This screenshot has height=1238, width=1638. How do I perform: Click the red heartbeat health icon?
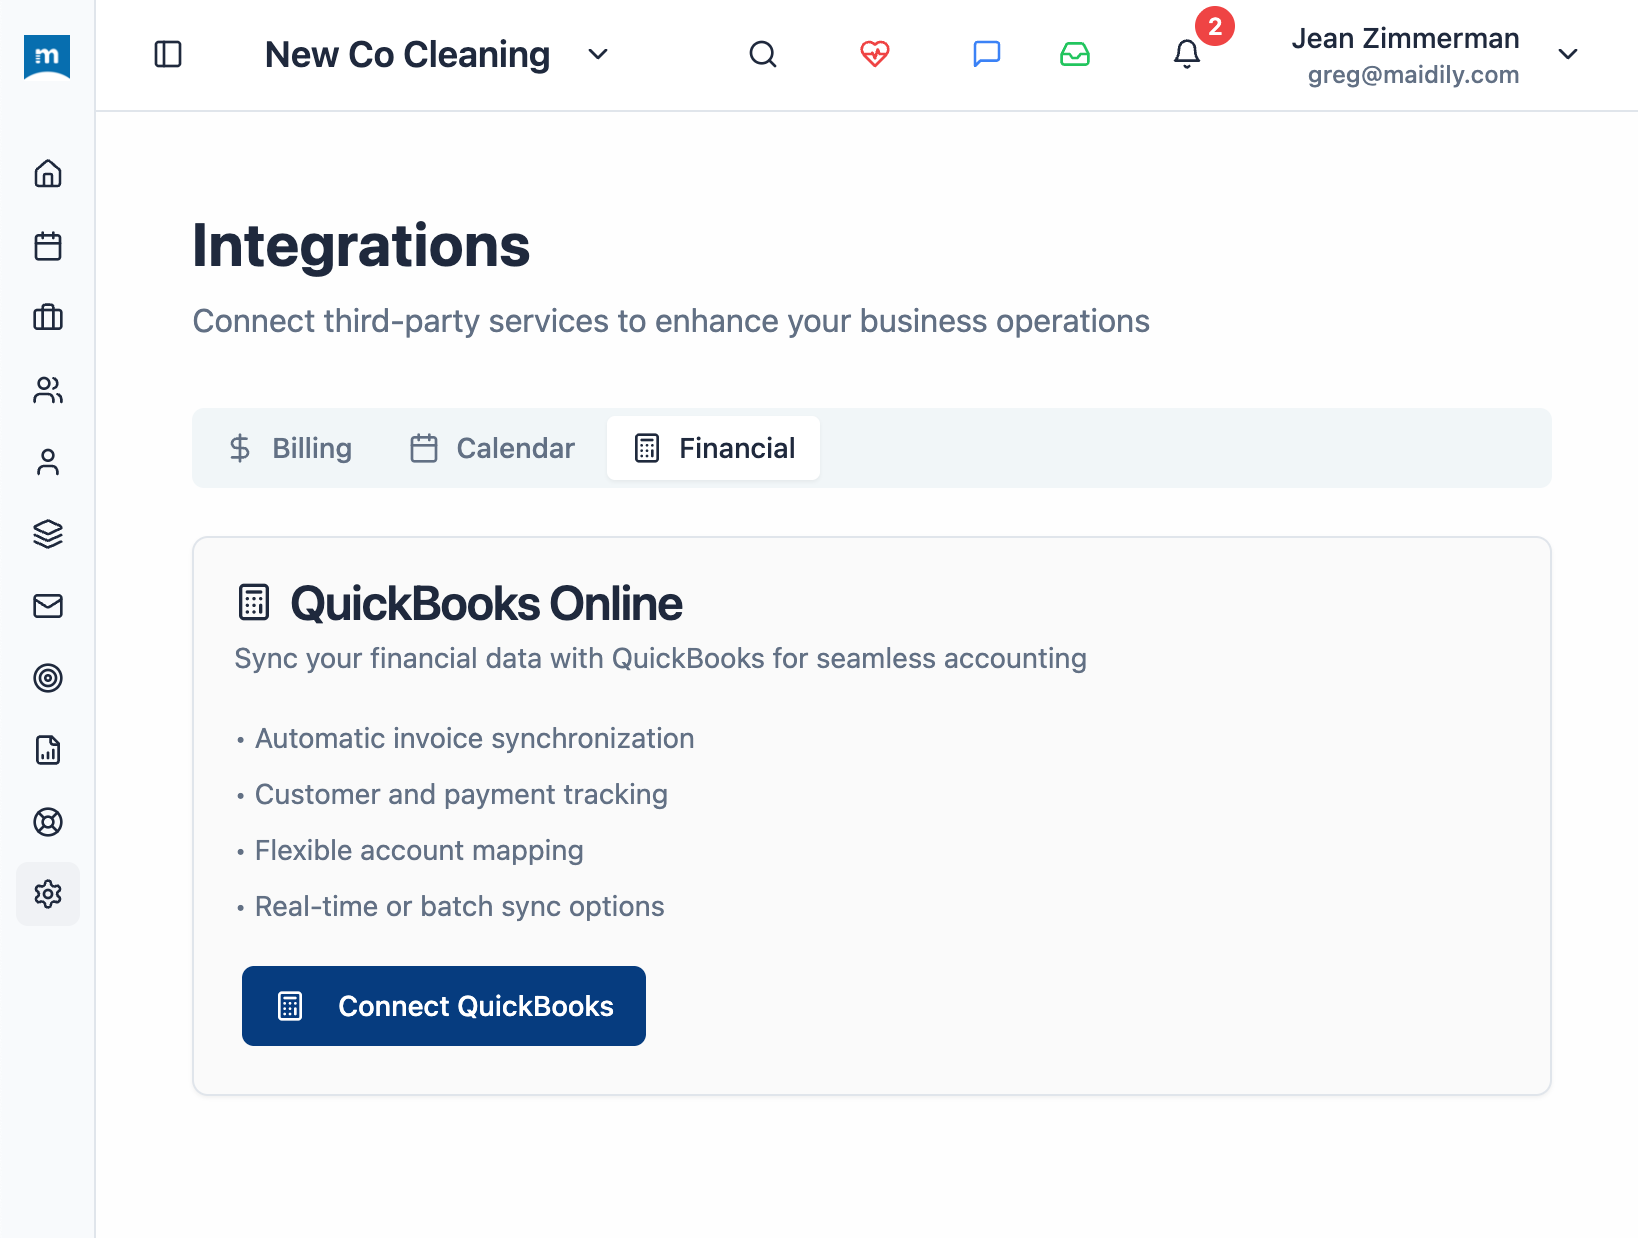[875, 55]
